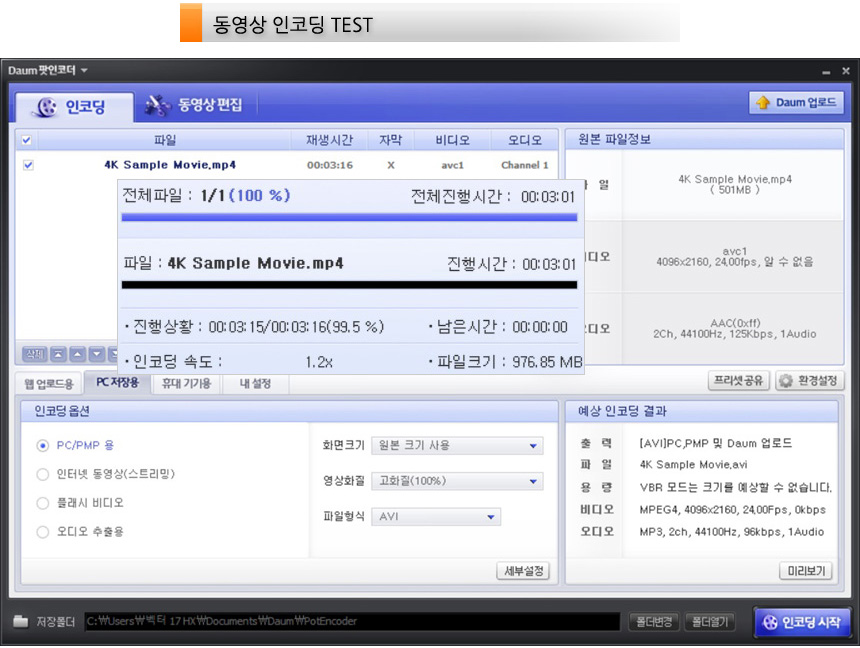
Task: Open the 파일형식 AVI dropdown
Action: (x=436, y=517)
